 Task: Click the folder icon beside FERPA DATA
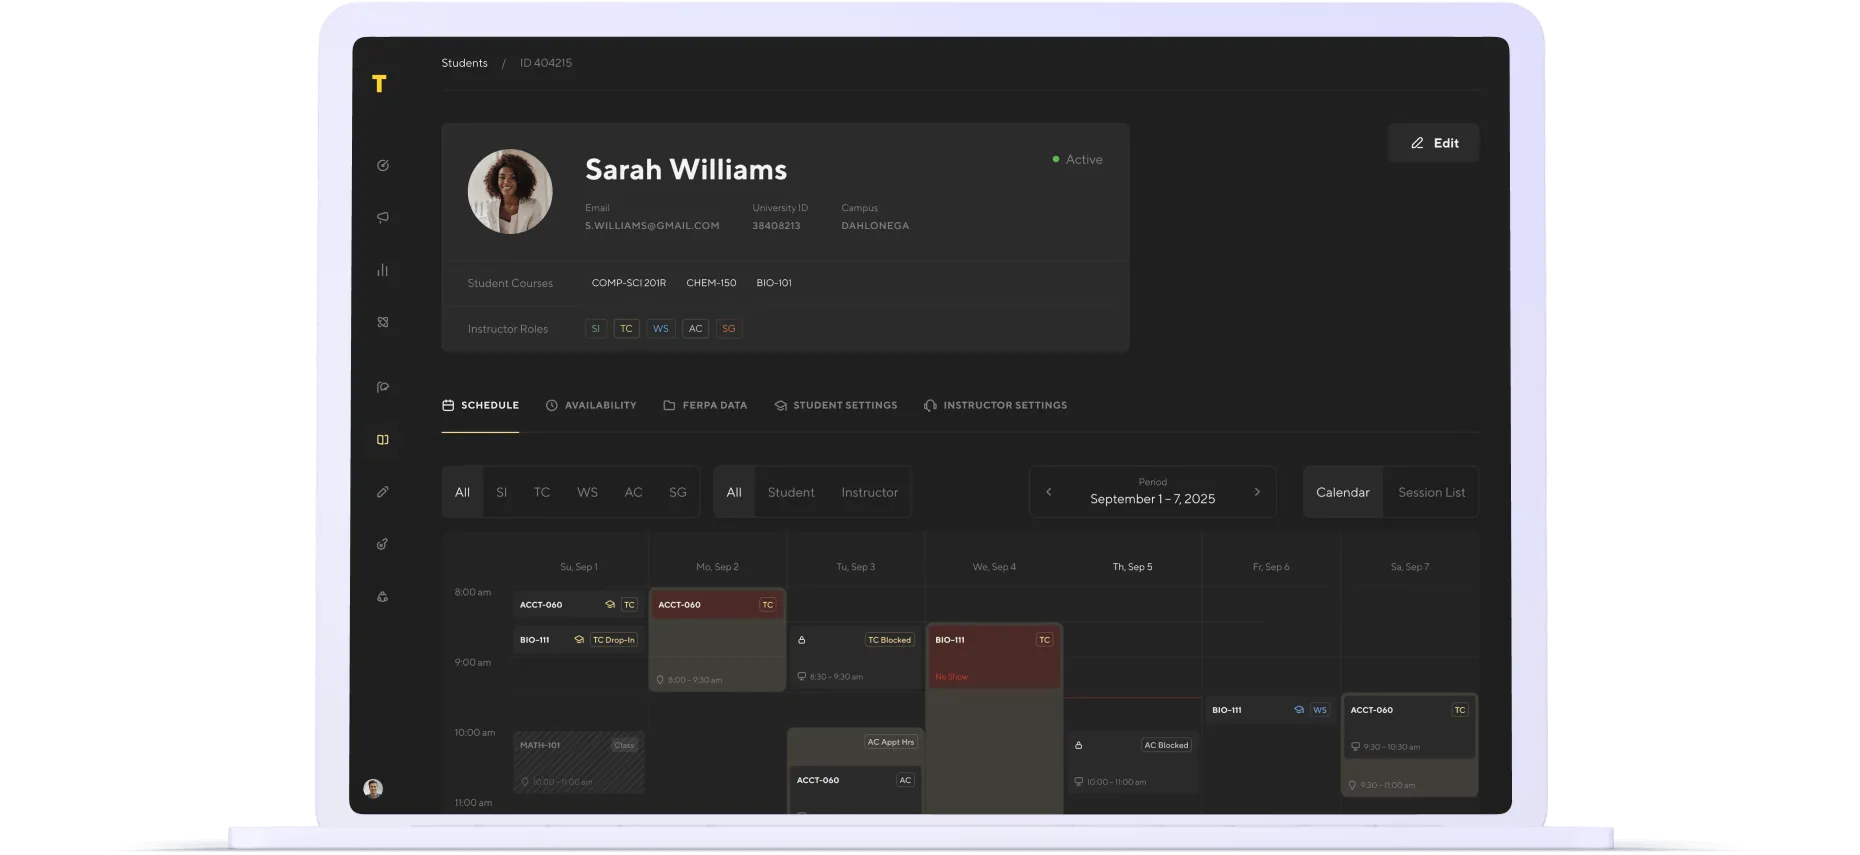pos(669,405)
